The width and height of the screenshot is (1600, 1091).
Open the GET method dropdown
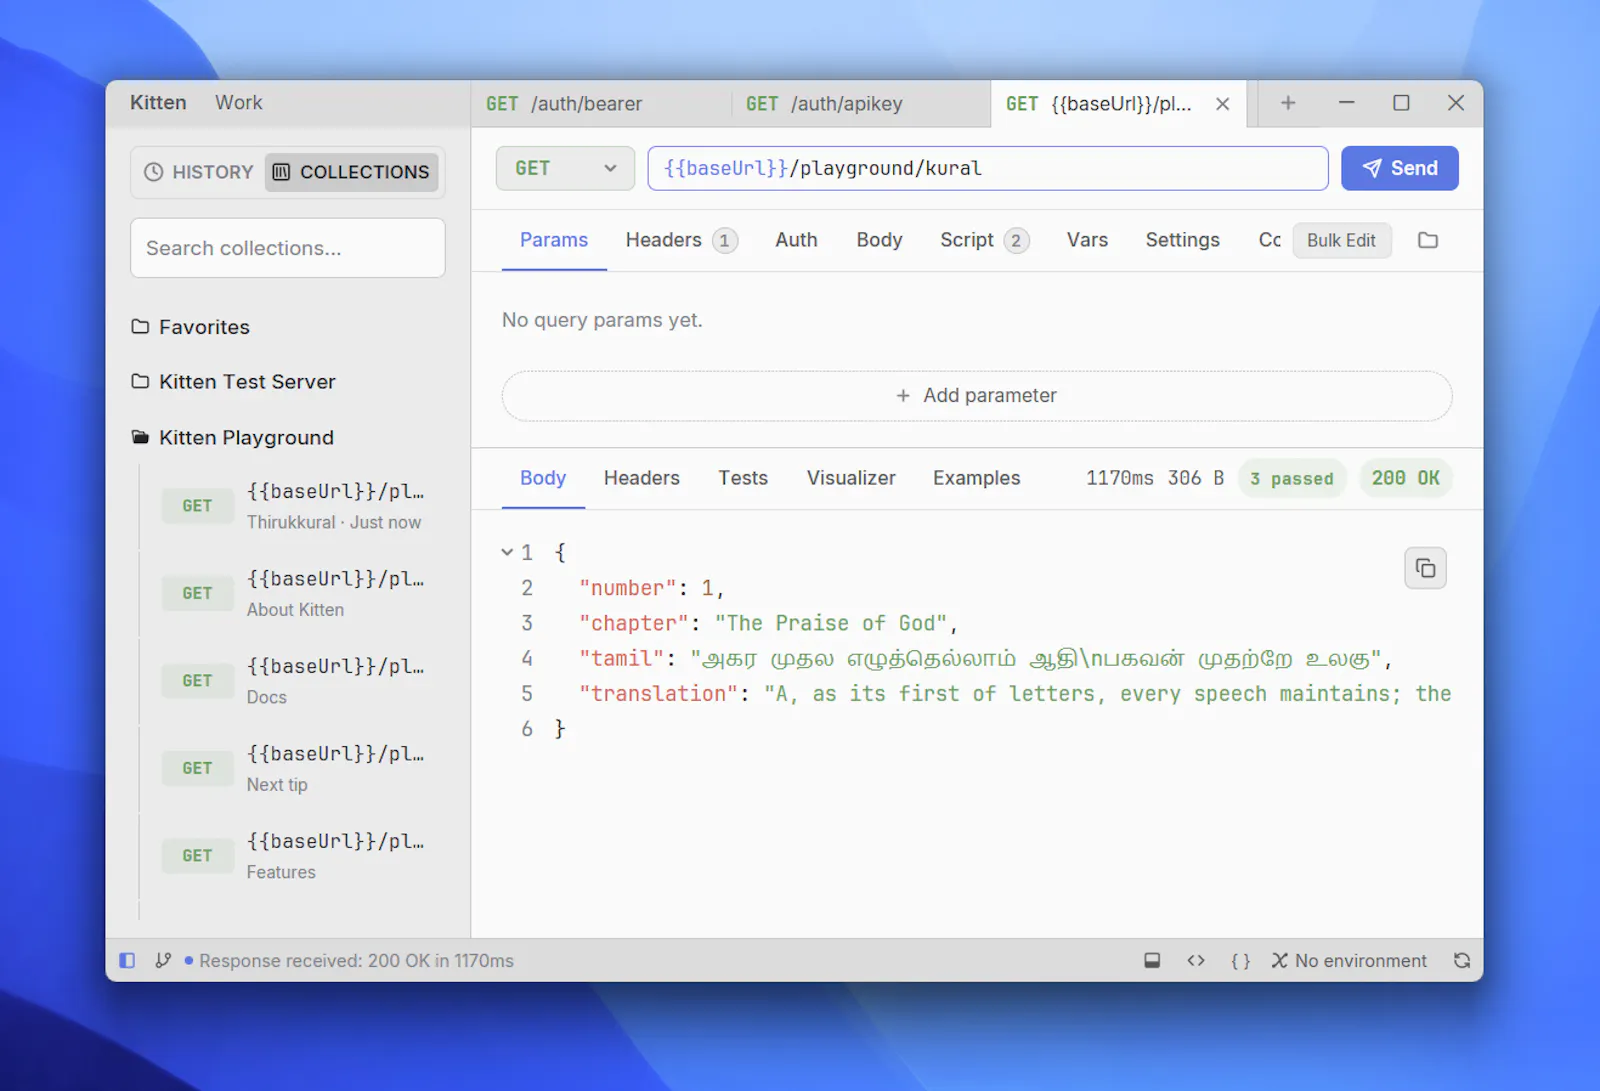pyautogui.click(x=565, y=168)
